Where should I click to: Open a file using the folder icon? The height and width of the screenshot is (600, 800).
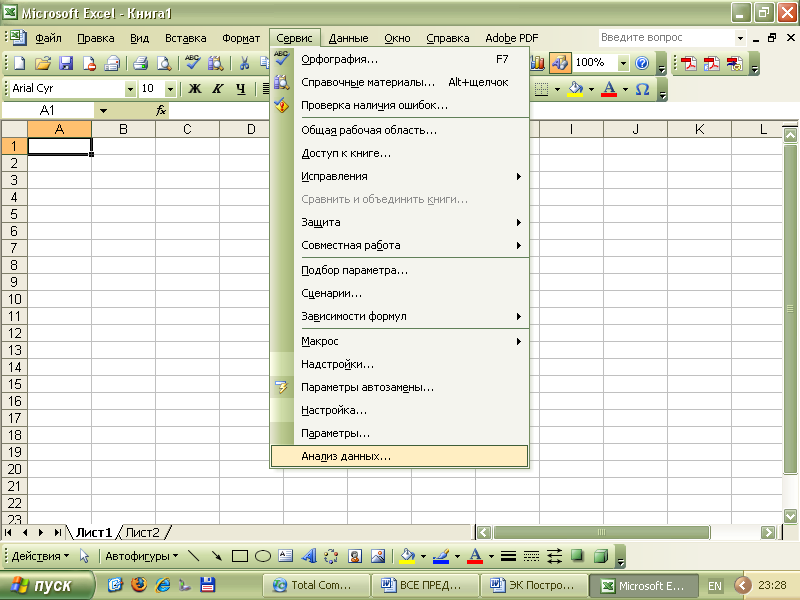tap(43, 63)
